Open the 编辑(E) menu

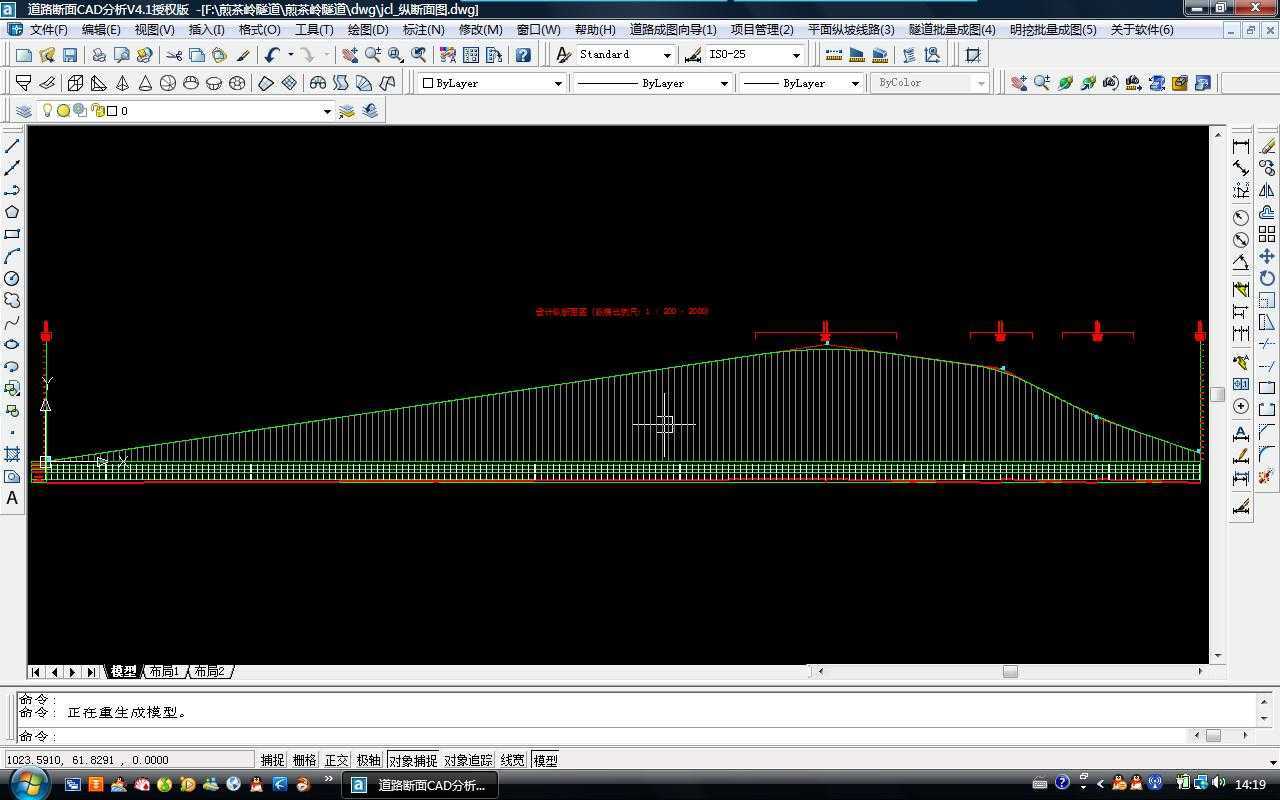click(101, 29)
